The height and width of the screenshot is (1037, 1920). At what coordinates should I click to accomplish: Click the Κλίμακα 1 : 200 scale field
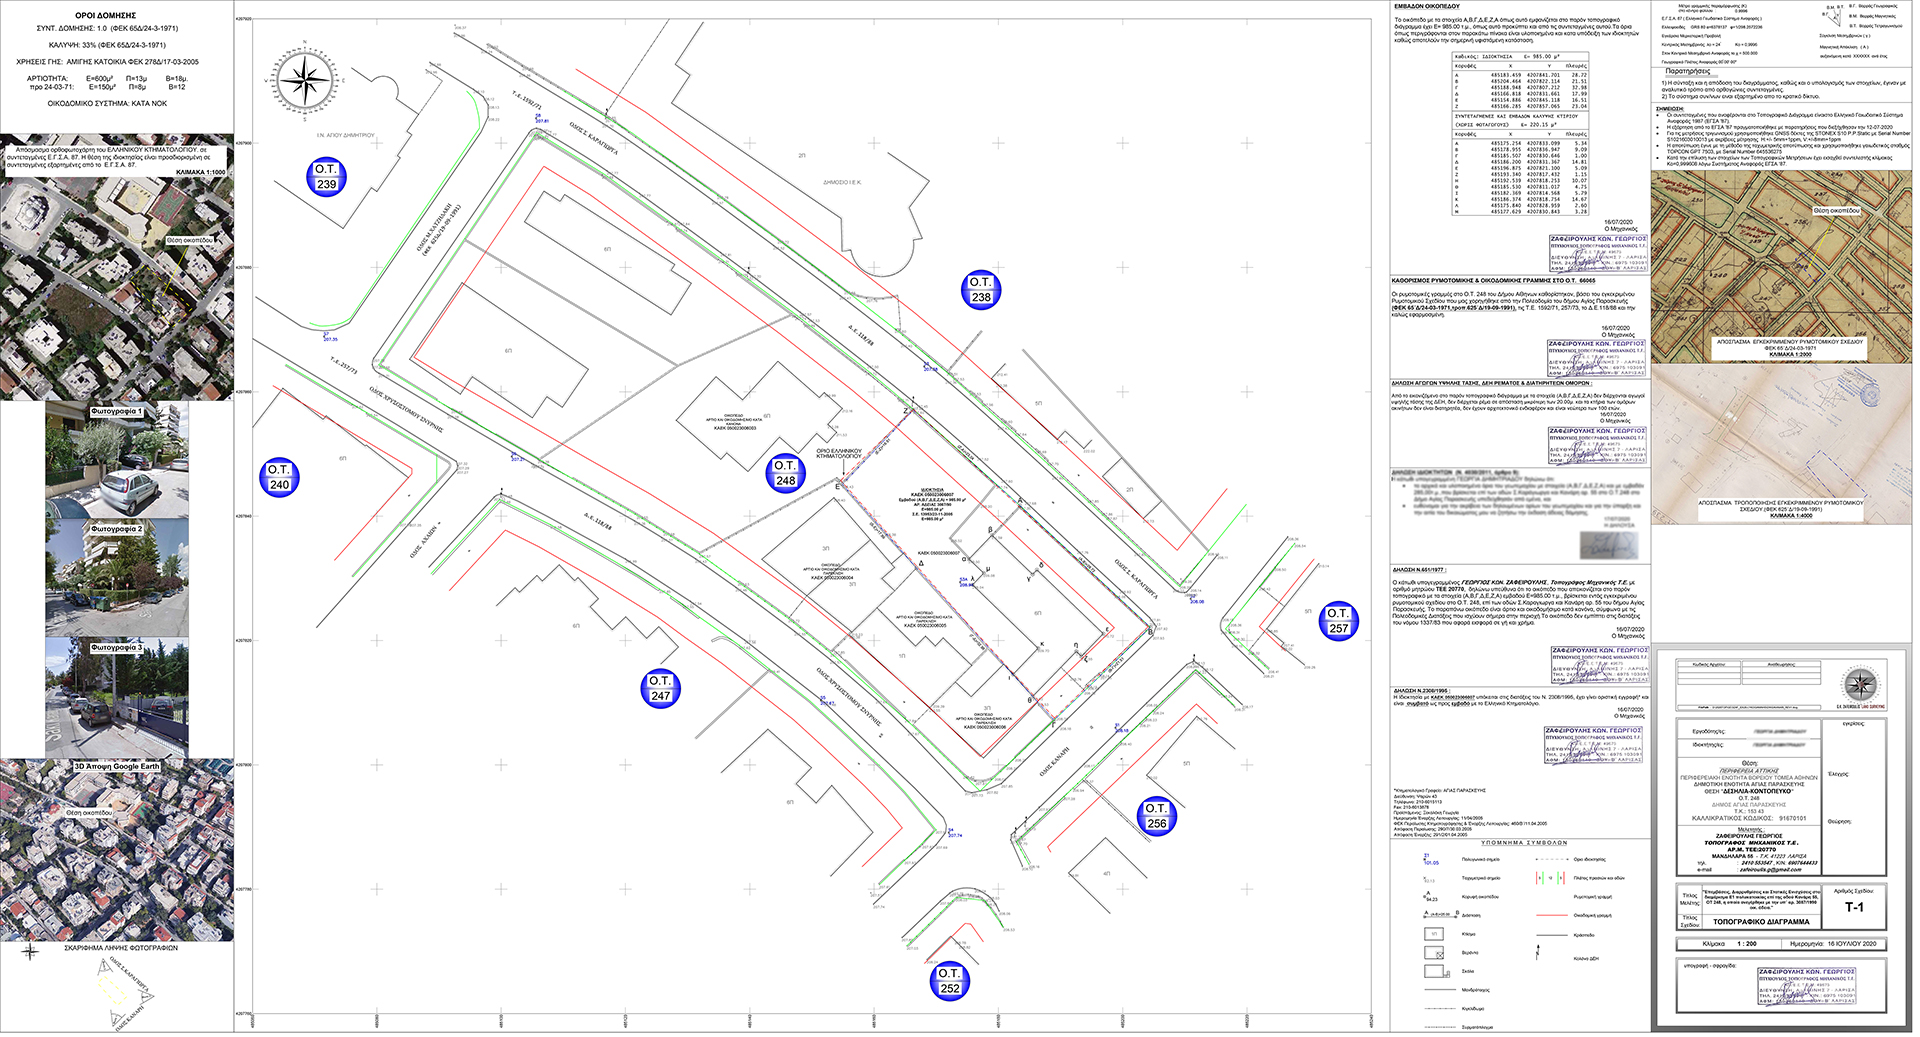1729,944
